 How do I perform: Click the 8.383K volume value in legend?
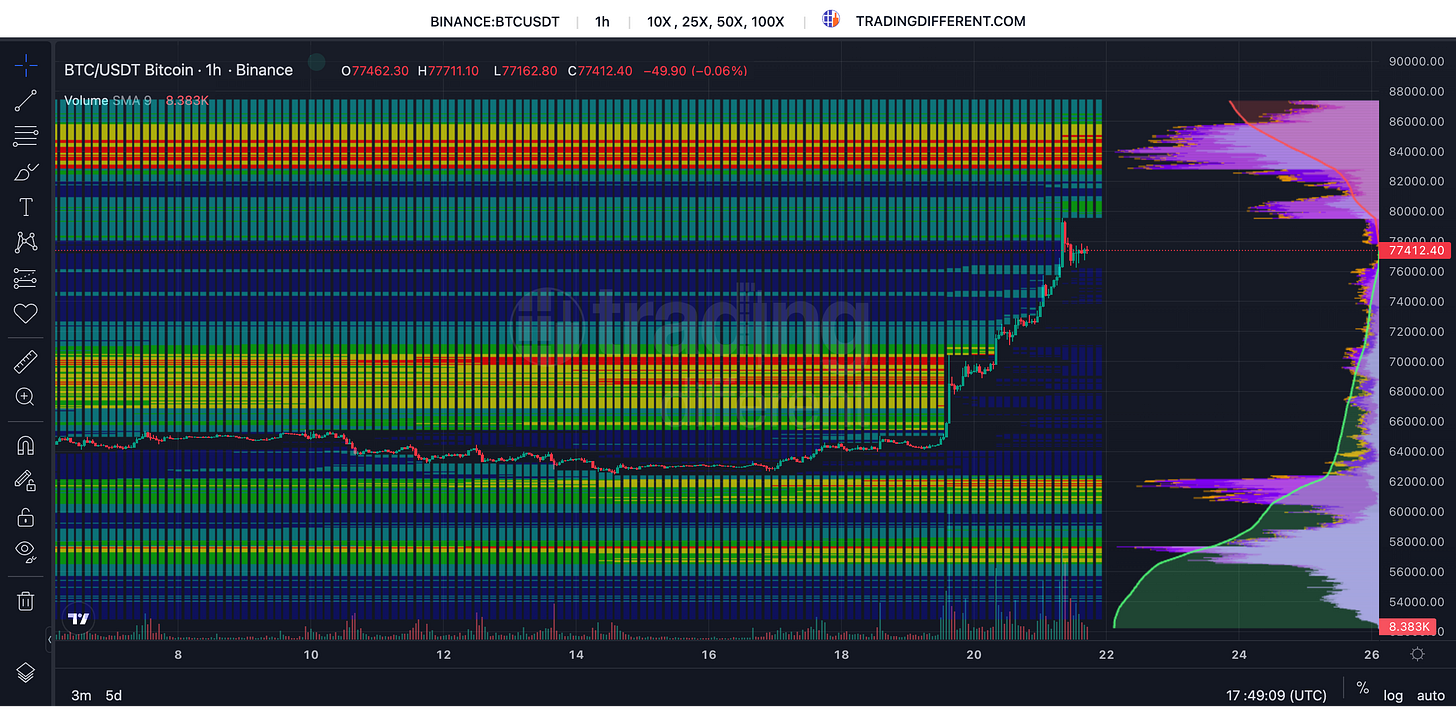187,100
